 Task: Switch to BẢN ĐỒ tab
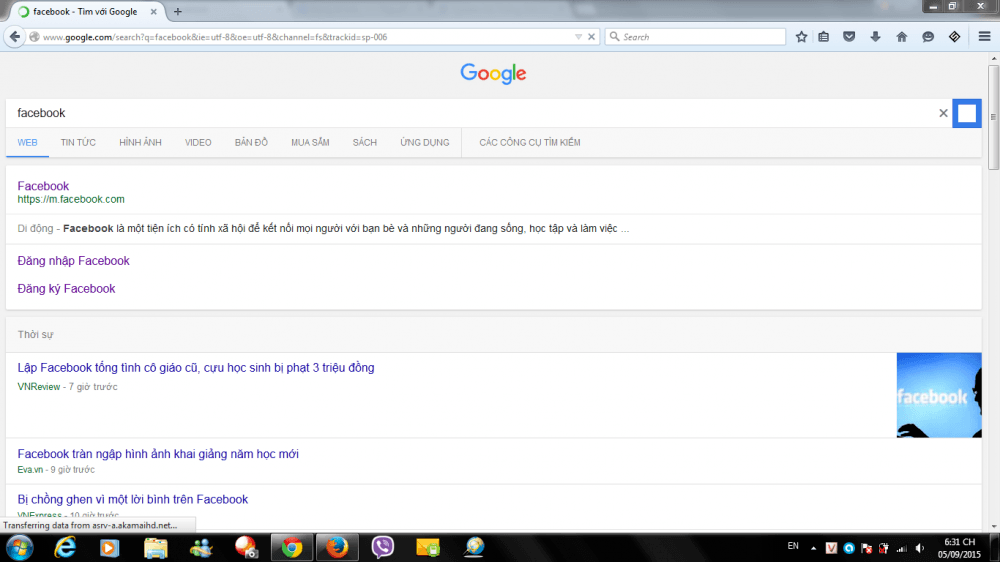tap(251, 142)
